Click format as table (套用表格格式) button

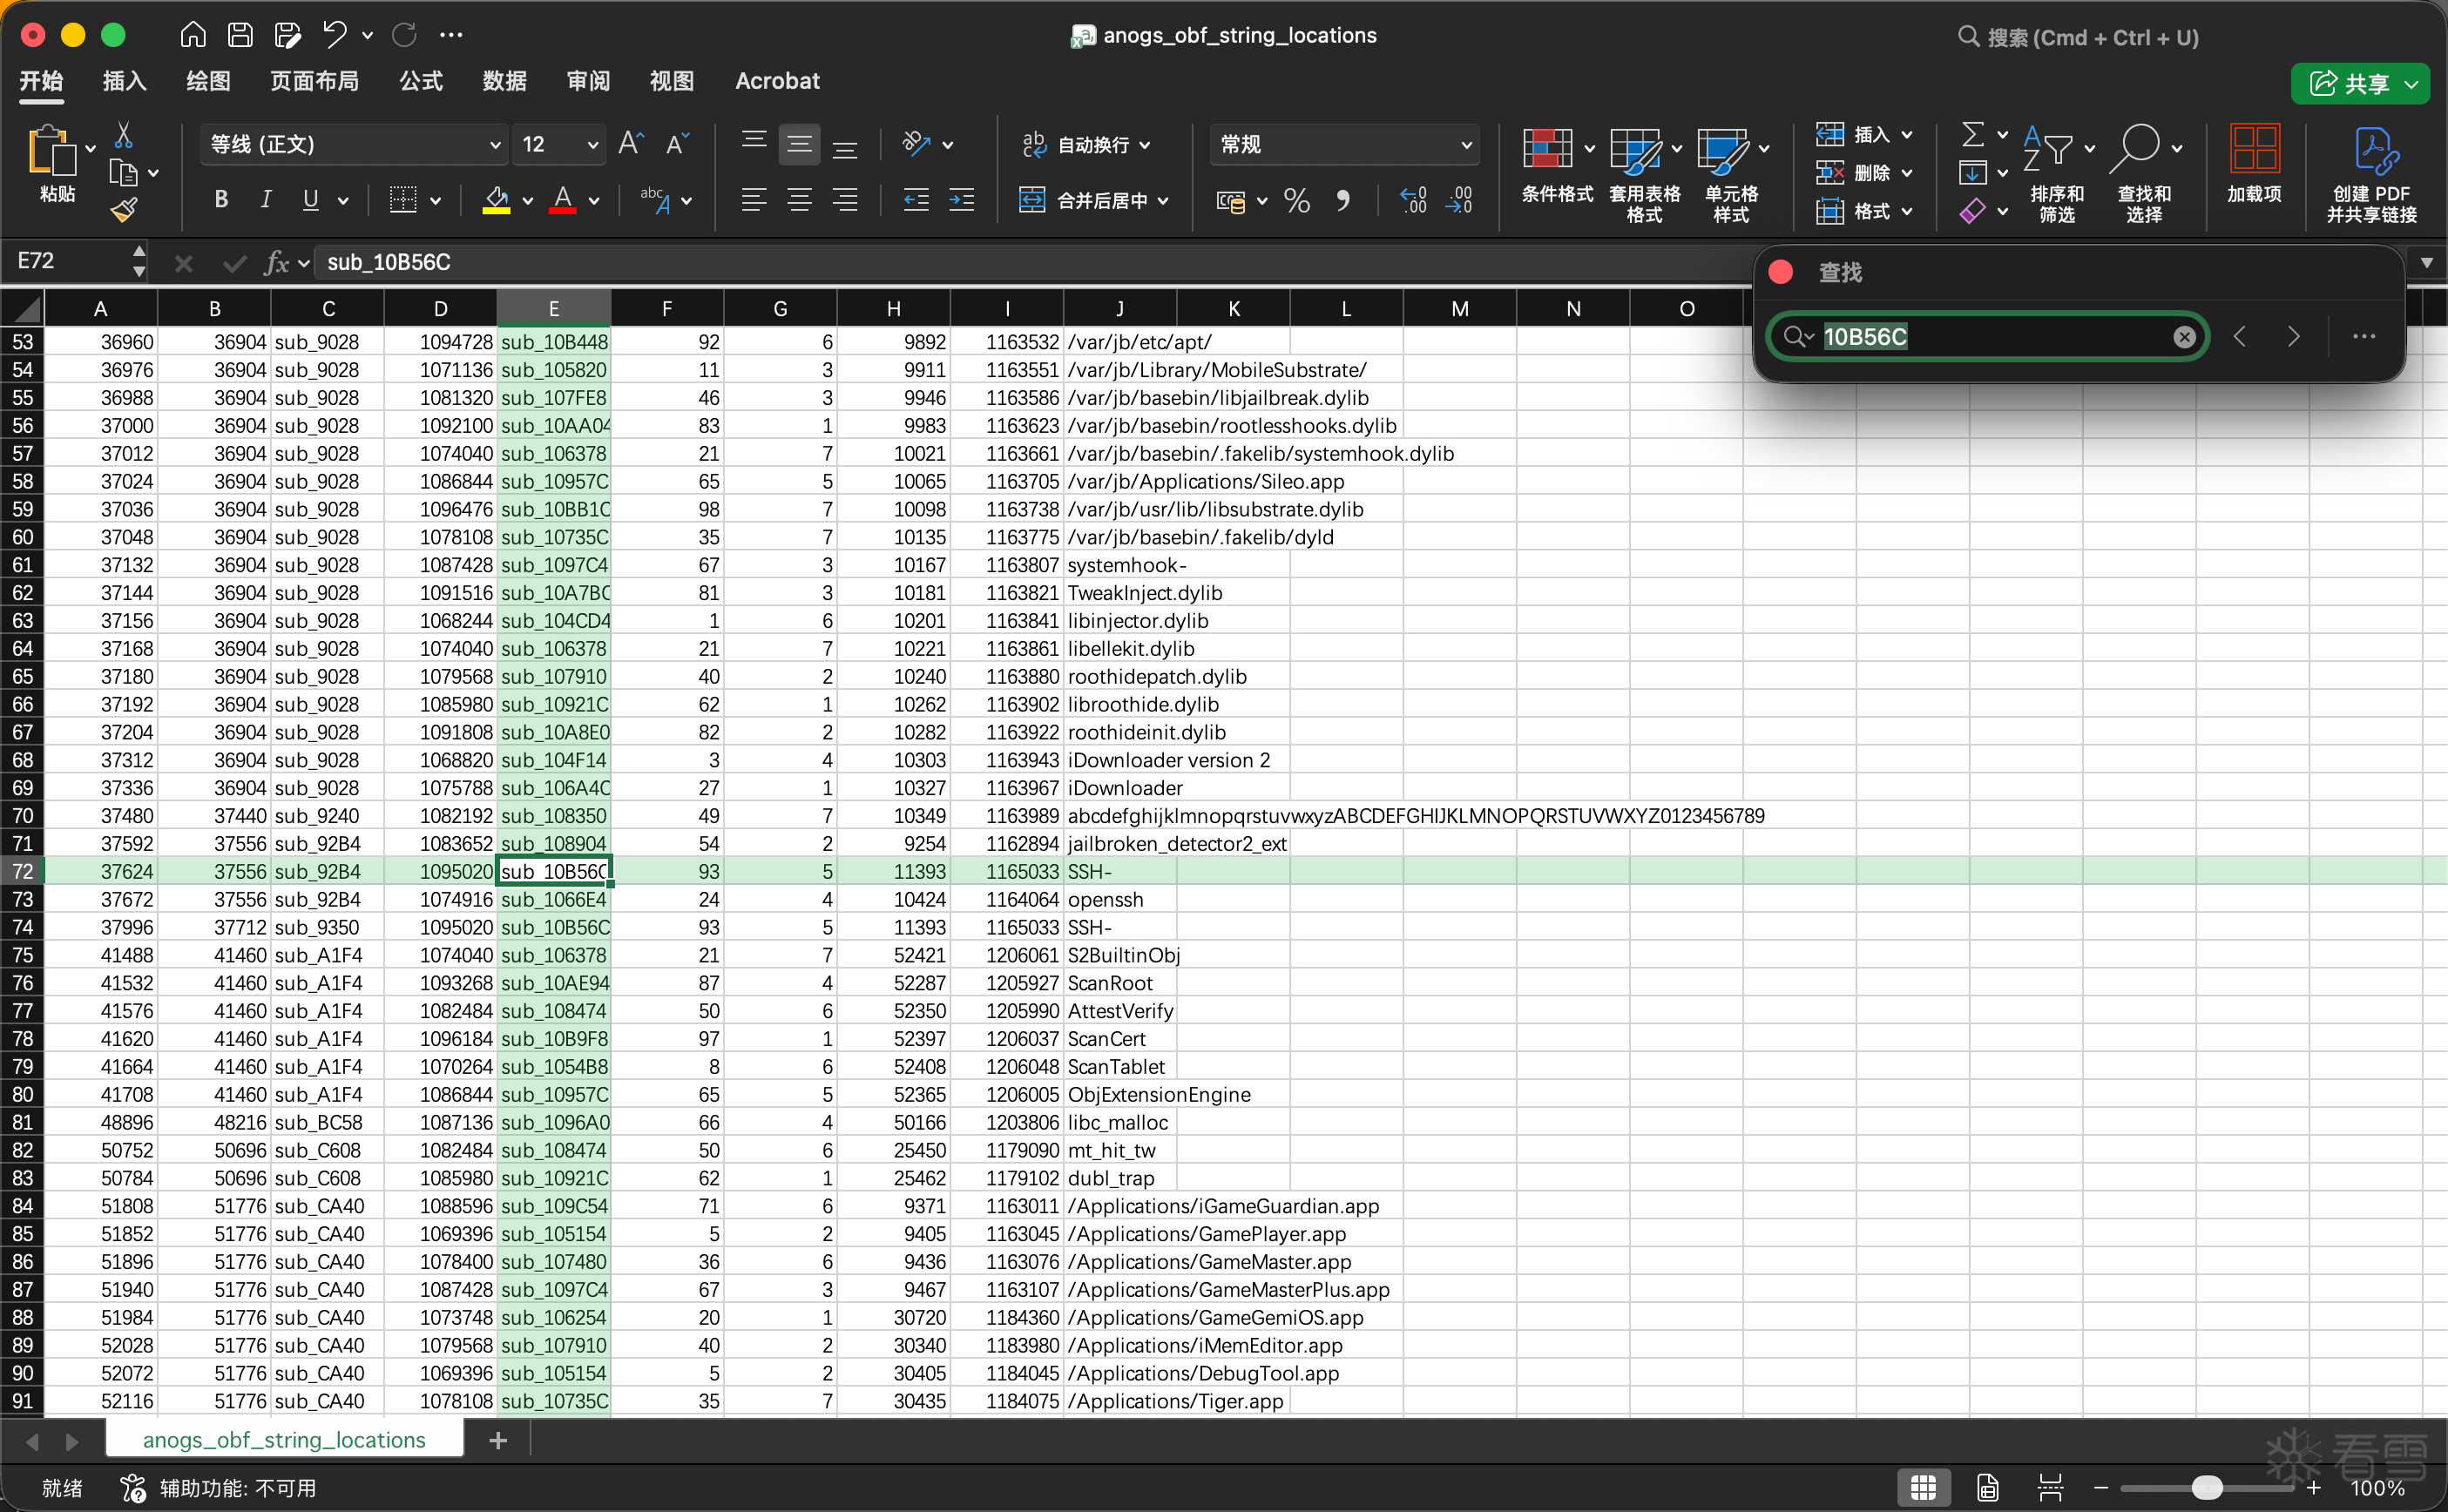[x=1644, y=174]
